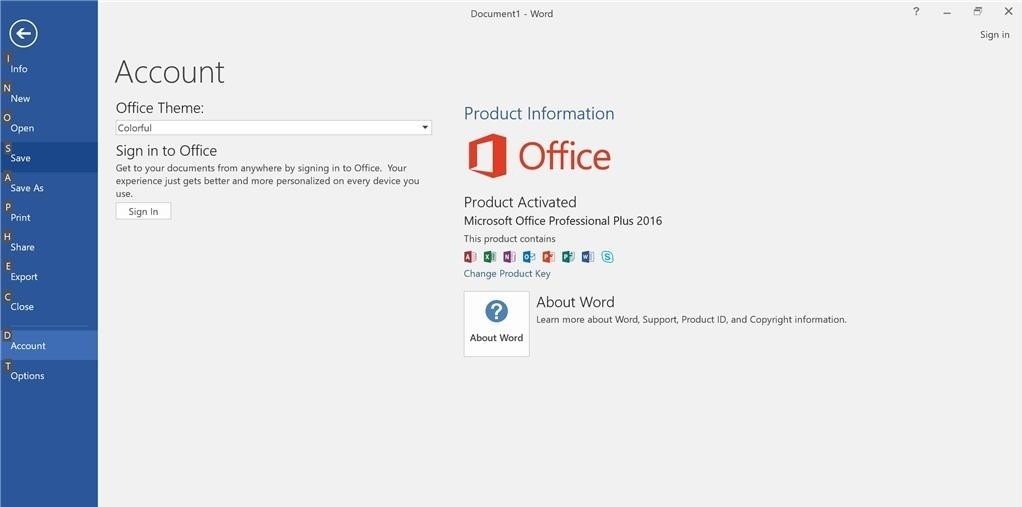
Task: Click the Sign In button under Sign in to Office
Action: click(x=143, y=211)
